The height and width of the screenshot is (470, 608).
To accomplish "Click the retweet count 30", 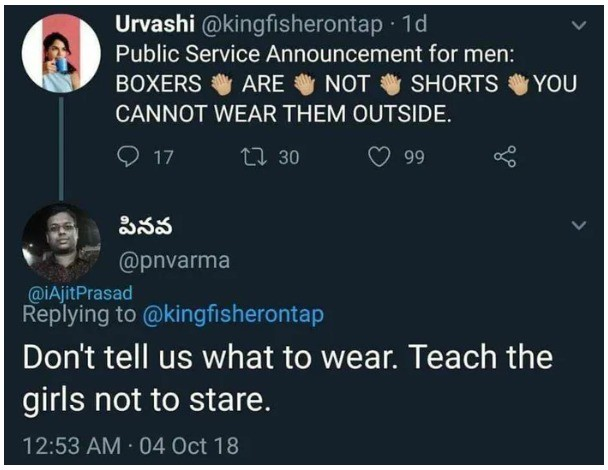I will pyautogui.click(x=288, y=157).
